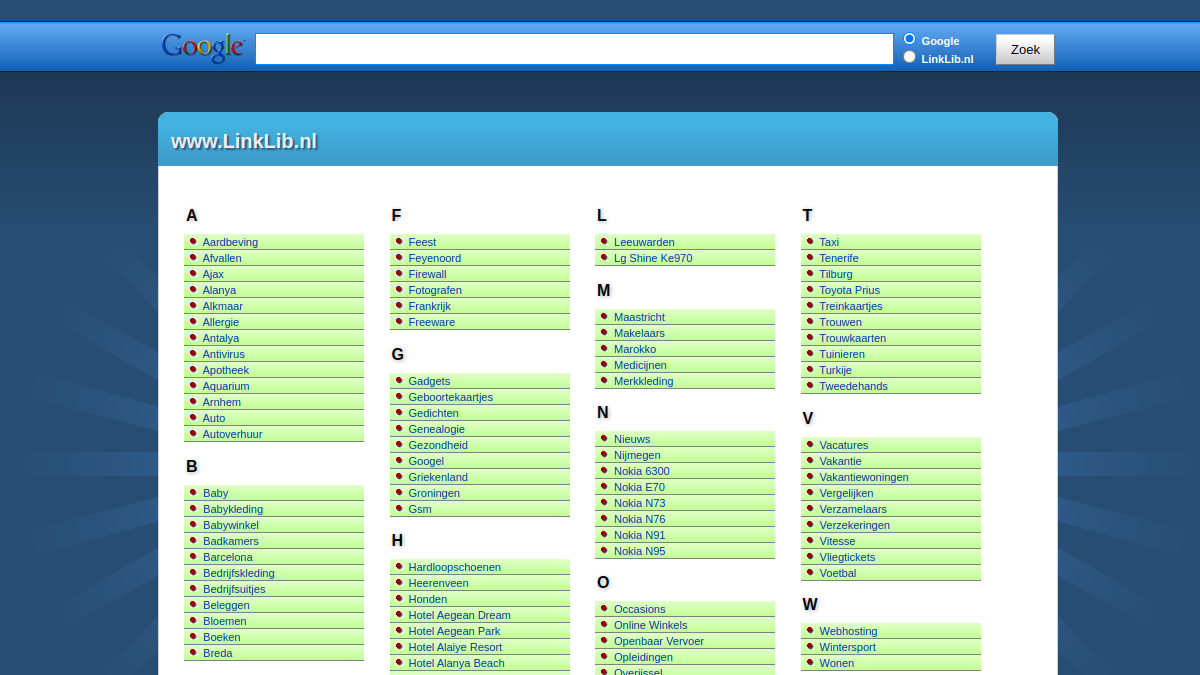Click the red bullet beside Nieuws
The width and height of the screenshot is (1200, 675).
(x=604, y=438)
